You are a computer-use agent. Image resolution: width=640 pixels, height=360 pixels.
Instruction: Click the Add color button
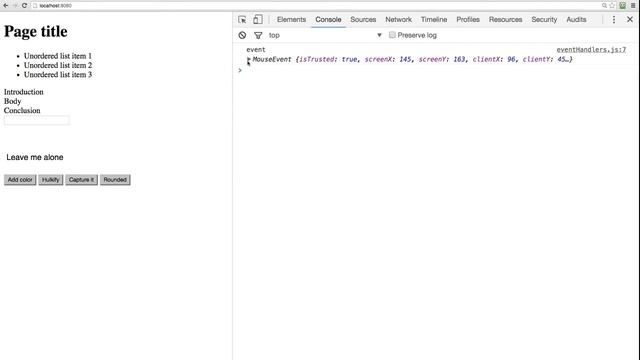click(20, 180)
